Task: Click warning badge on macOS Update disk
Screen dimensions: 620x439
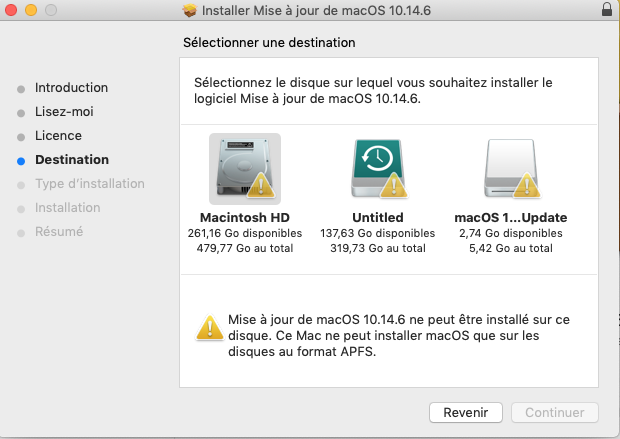Action: click(528, 186)
